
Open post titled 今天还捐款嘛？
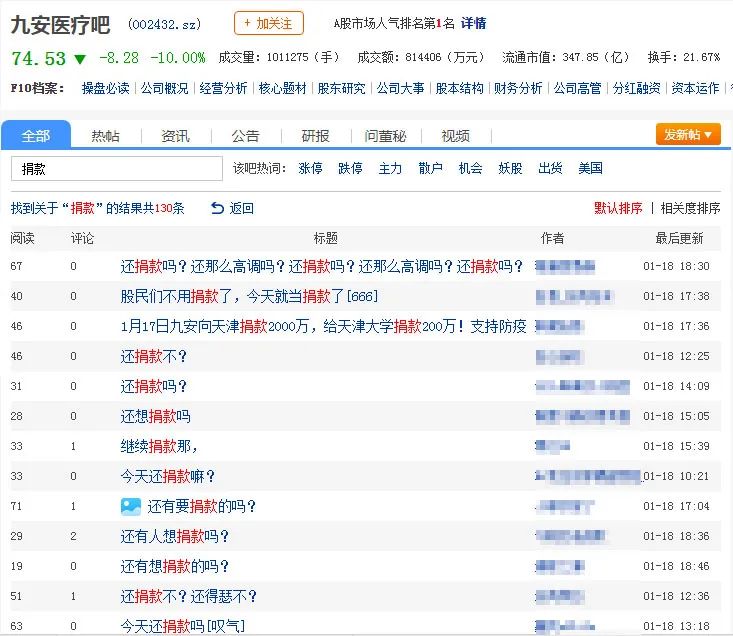(168, 476)
